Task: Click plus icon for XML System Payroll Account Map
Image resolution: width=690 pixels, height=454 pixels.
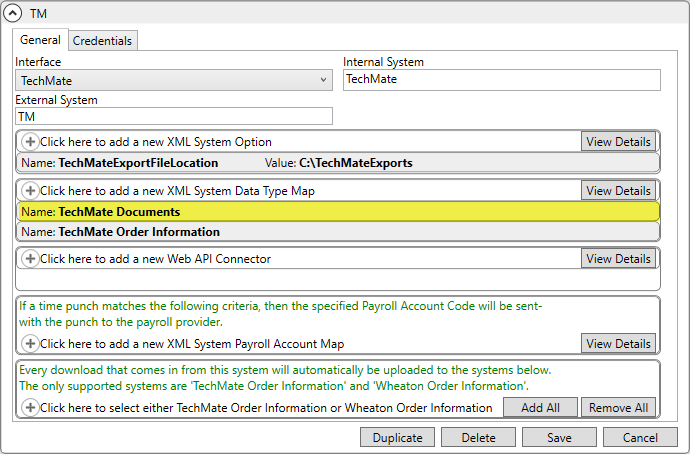Action: click(30, 344)
